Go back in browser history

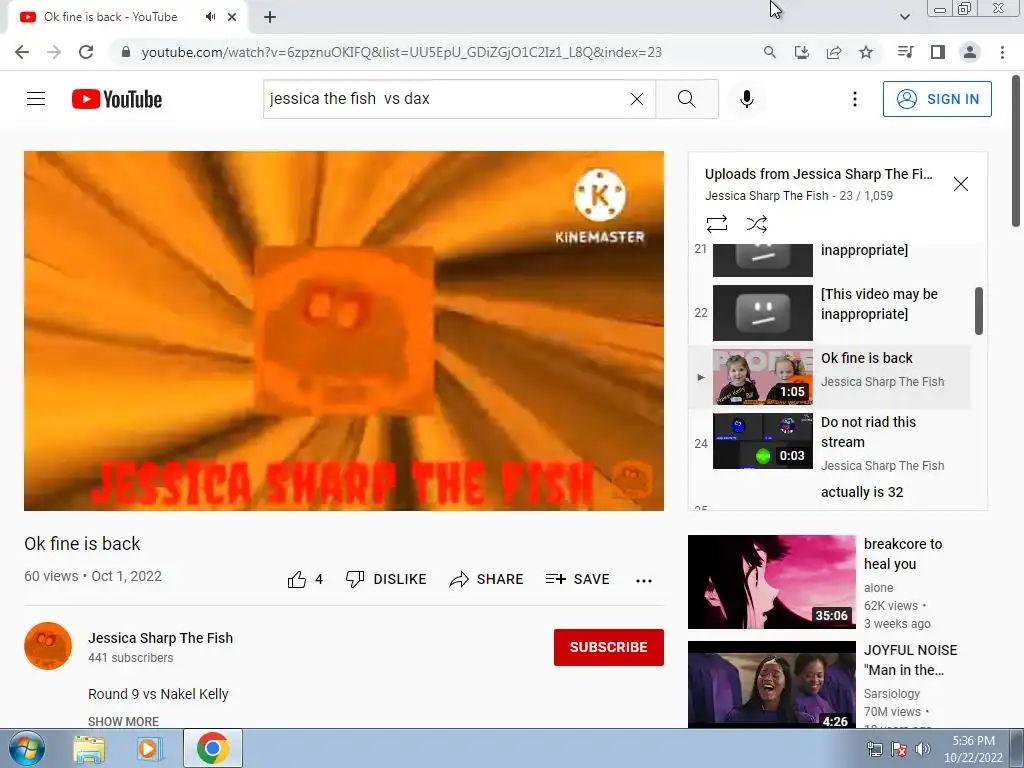click(x=22, y=52)
